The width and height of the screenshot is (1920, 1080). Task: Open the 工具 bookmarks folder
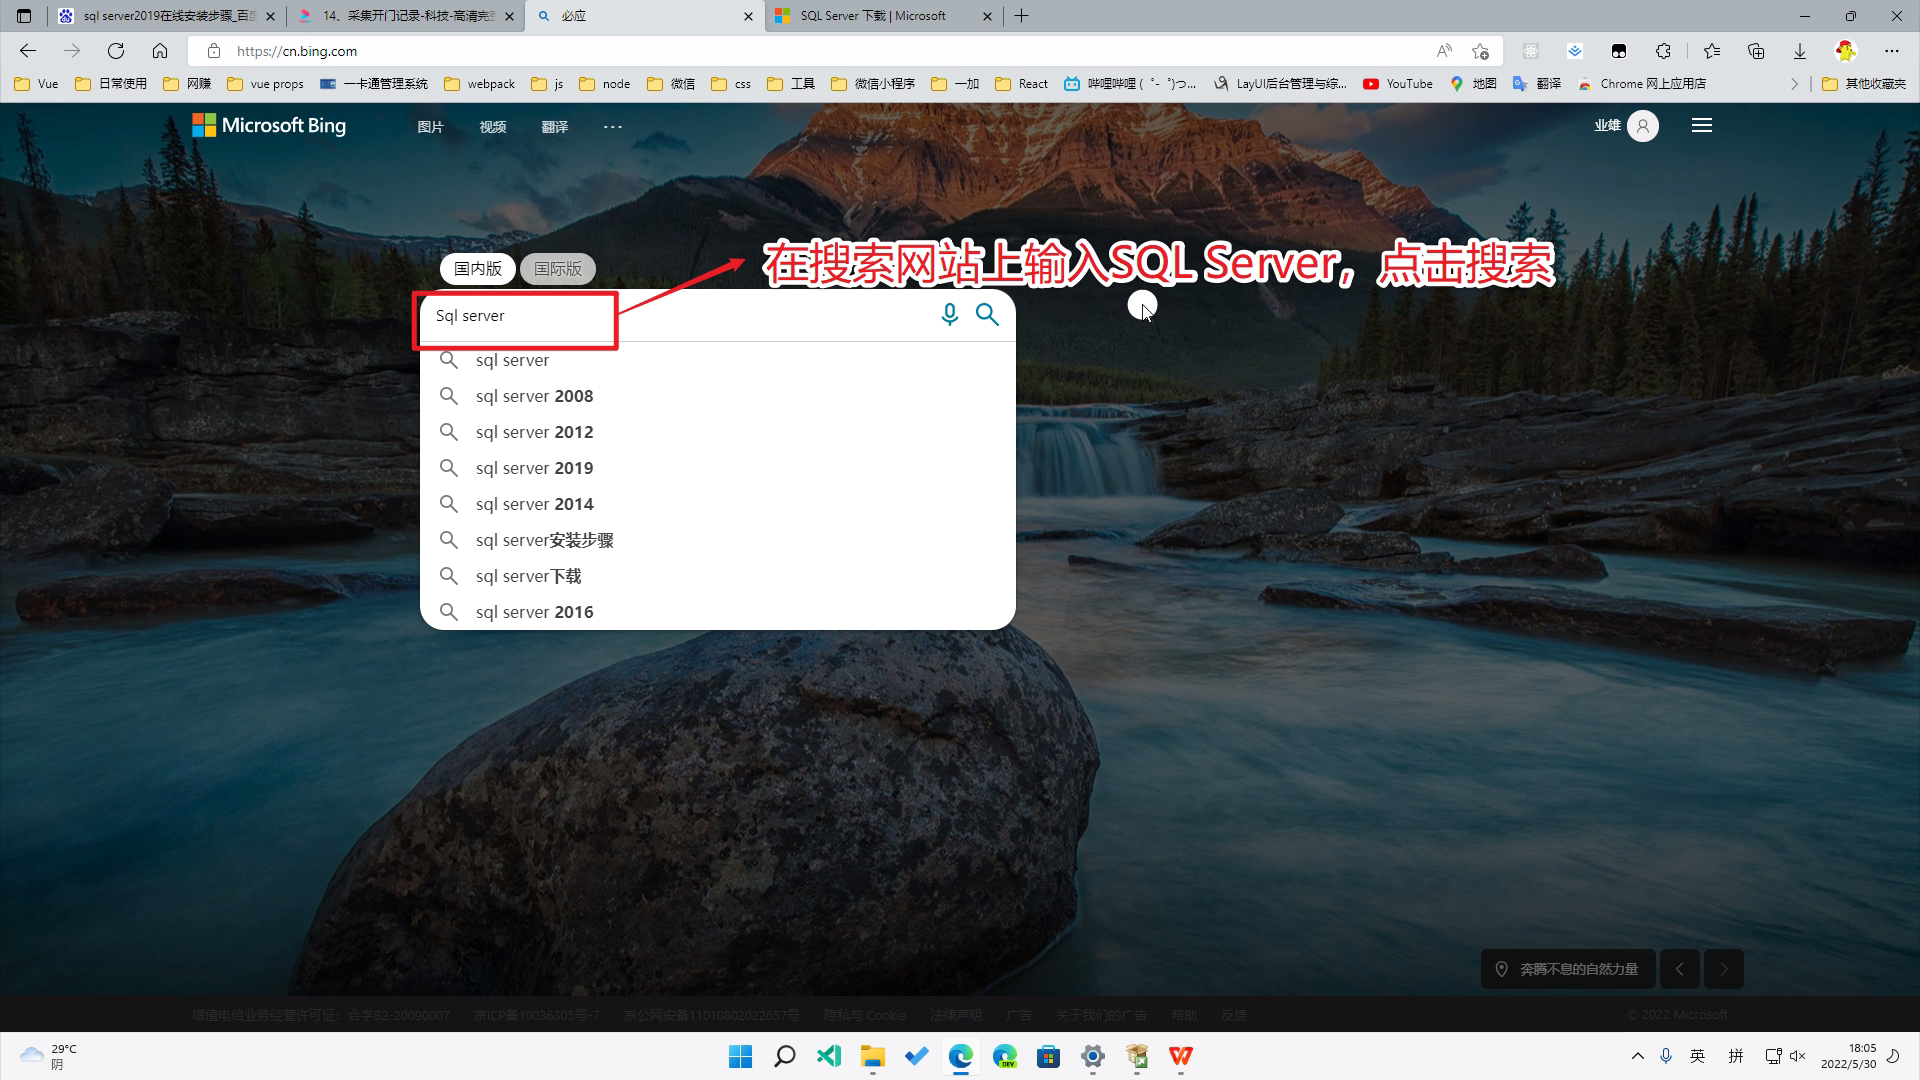(791, 84)
